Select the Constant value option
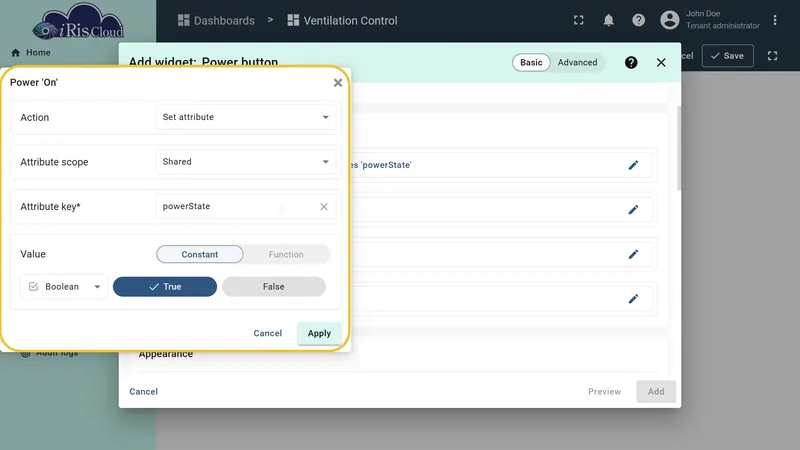800x450 pixels. [199, 254]
